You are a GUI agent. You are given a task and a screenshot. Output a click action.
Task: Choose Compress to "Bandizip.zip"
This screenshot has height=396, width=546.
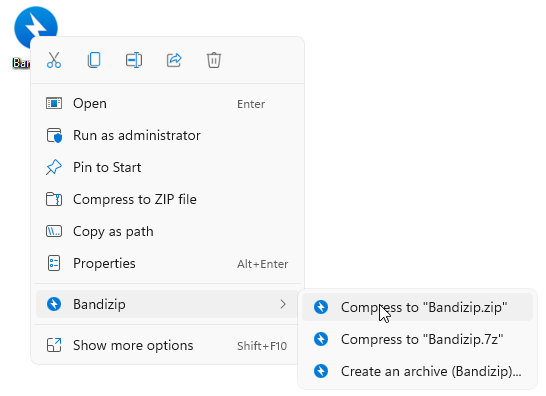[418, 307]
